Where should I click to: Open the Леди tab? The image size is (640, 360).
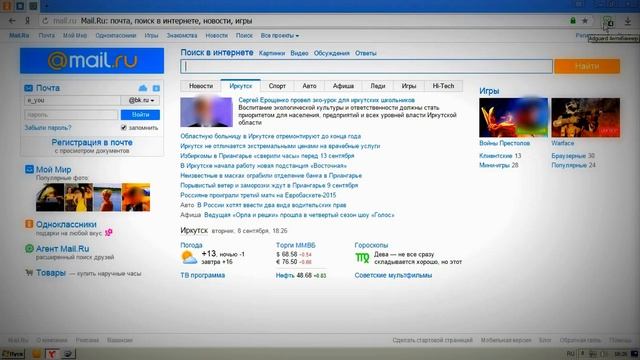(378, 86)
